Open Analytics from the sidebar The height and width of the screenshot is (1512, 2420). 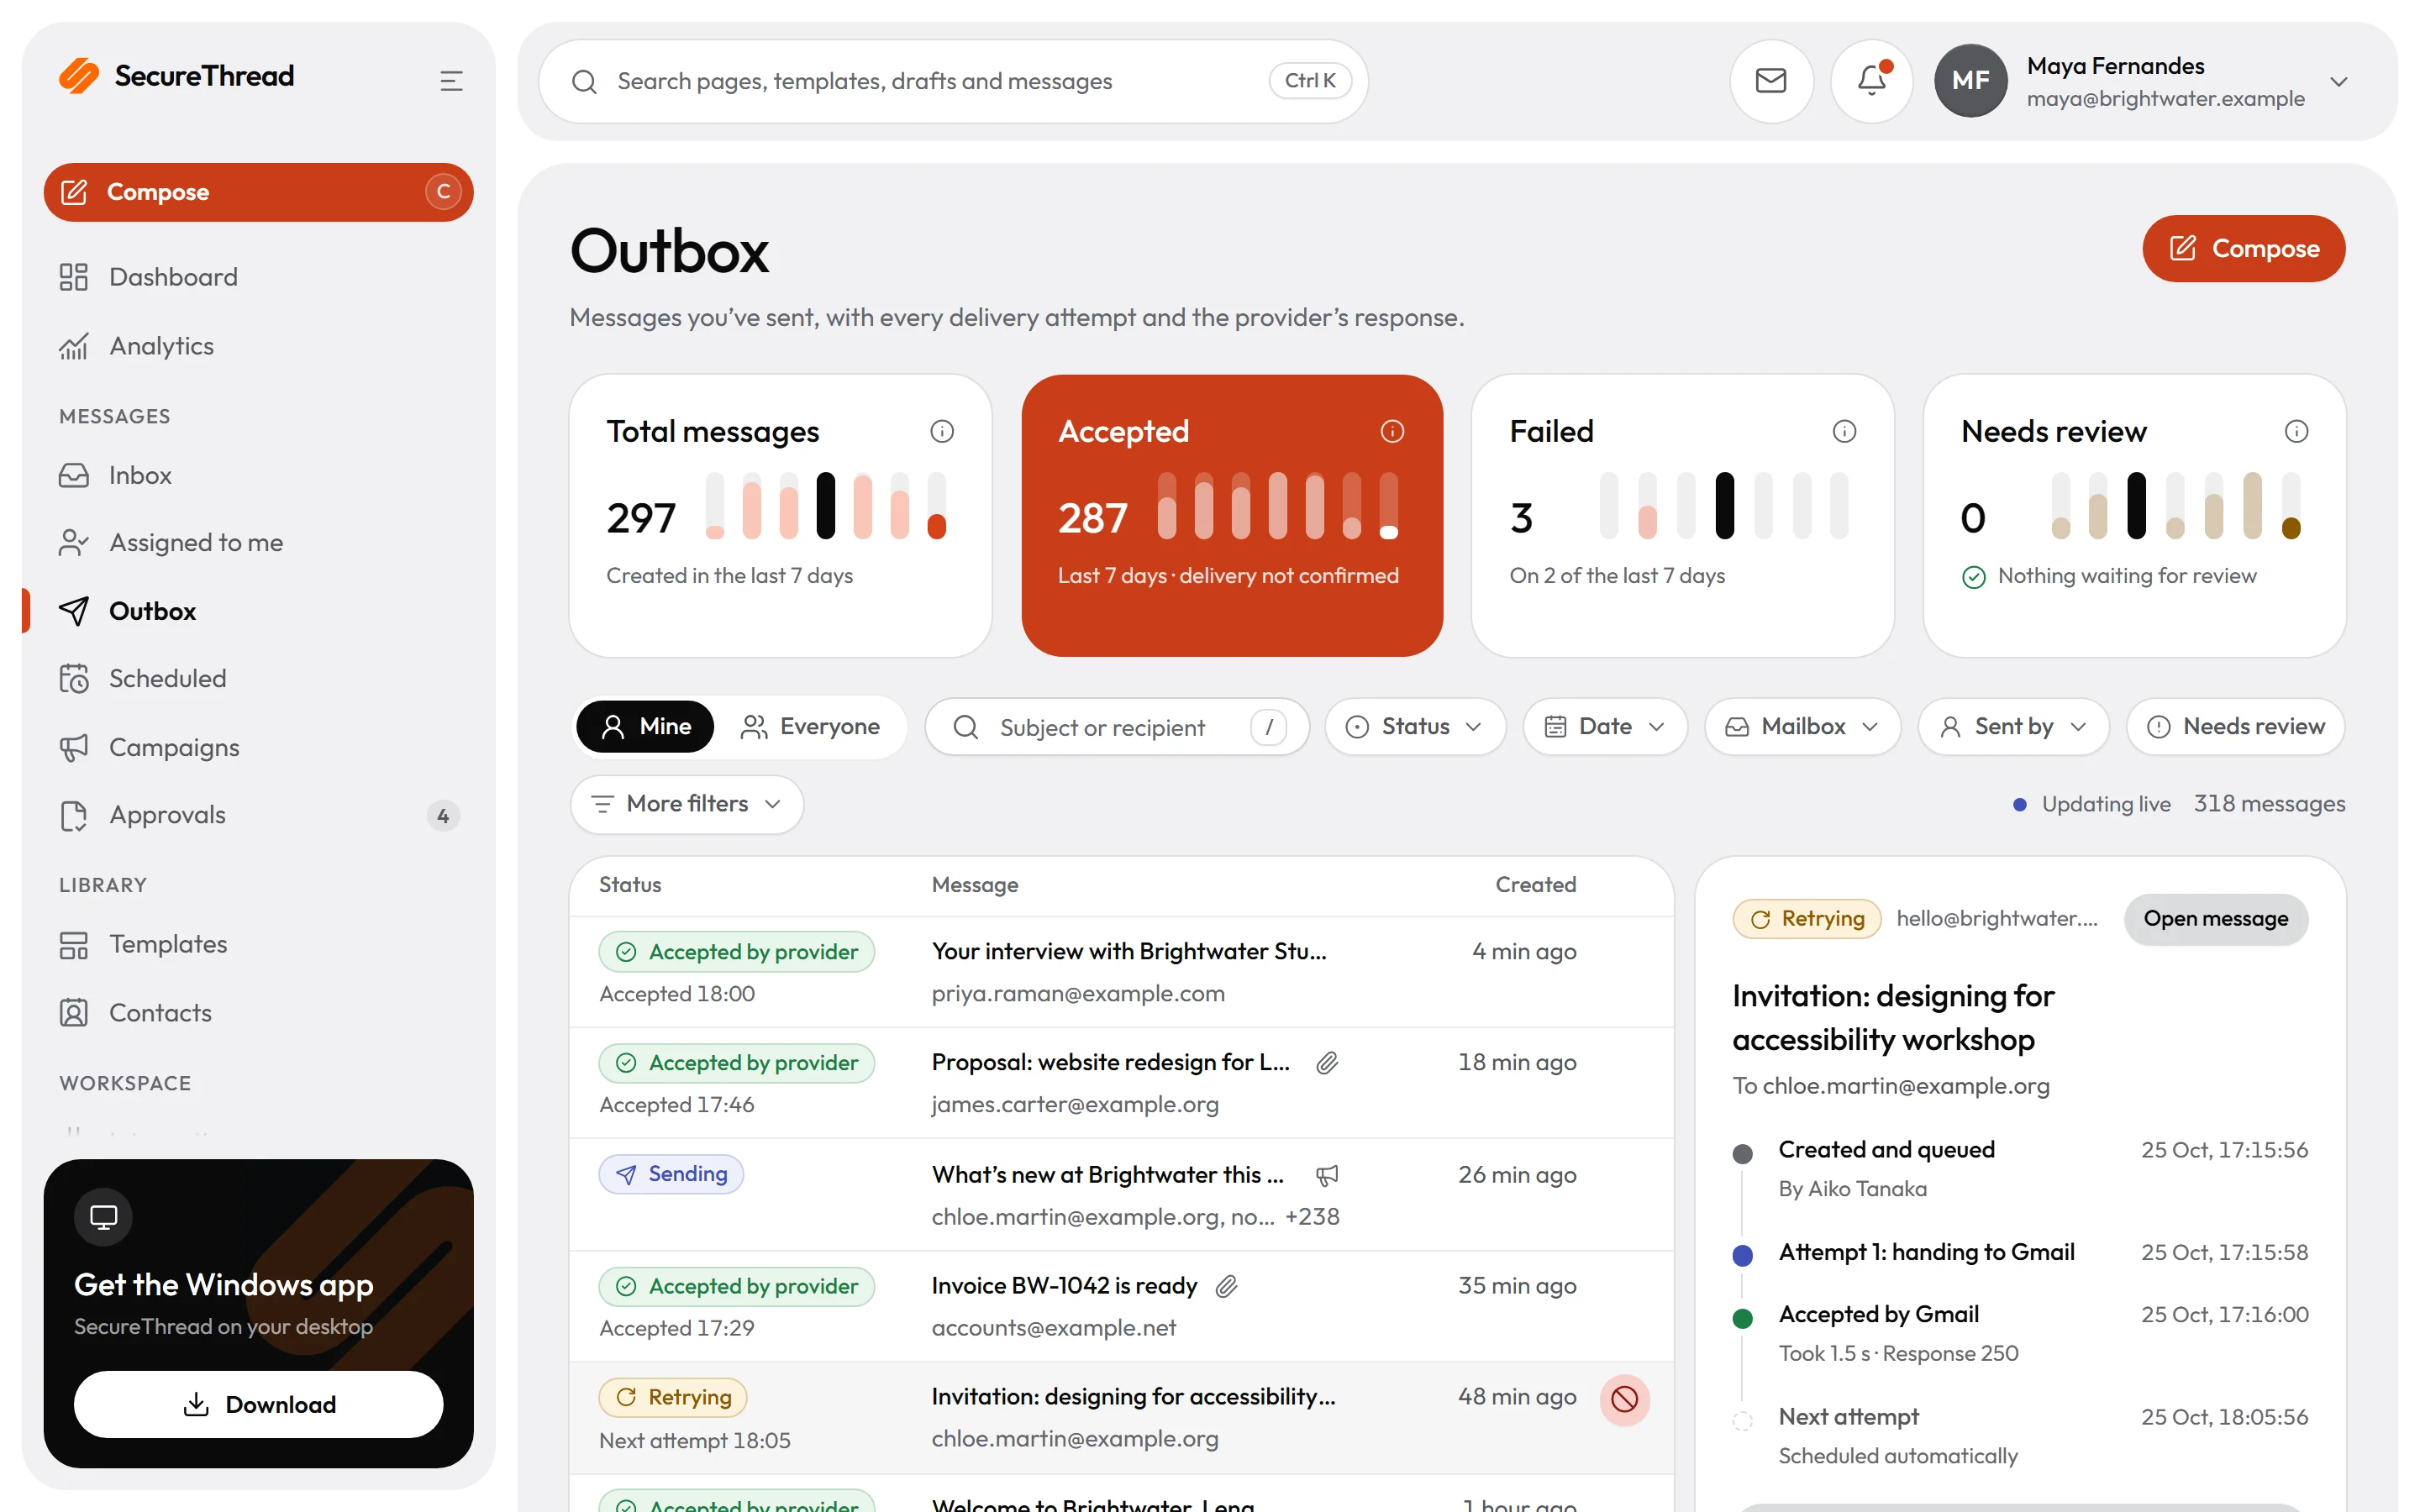[258, 346]
